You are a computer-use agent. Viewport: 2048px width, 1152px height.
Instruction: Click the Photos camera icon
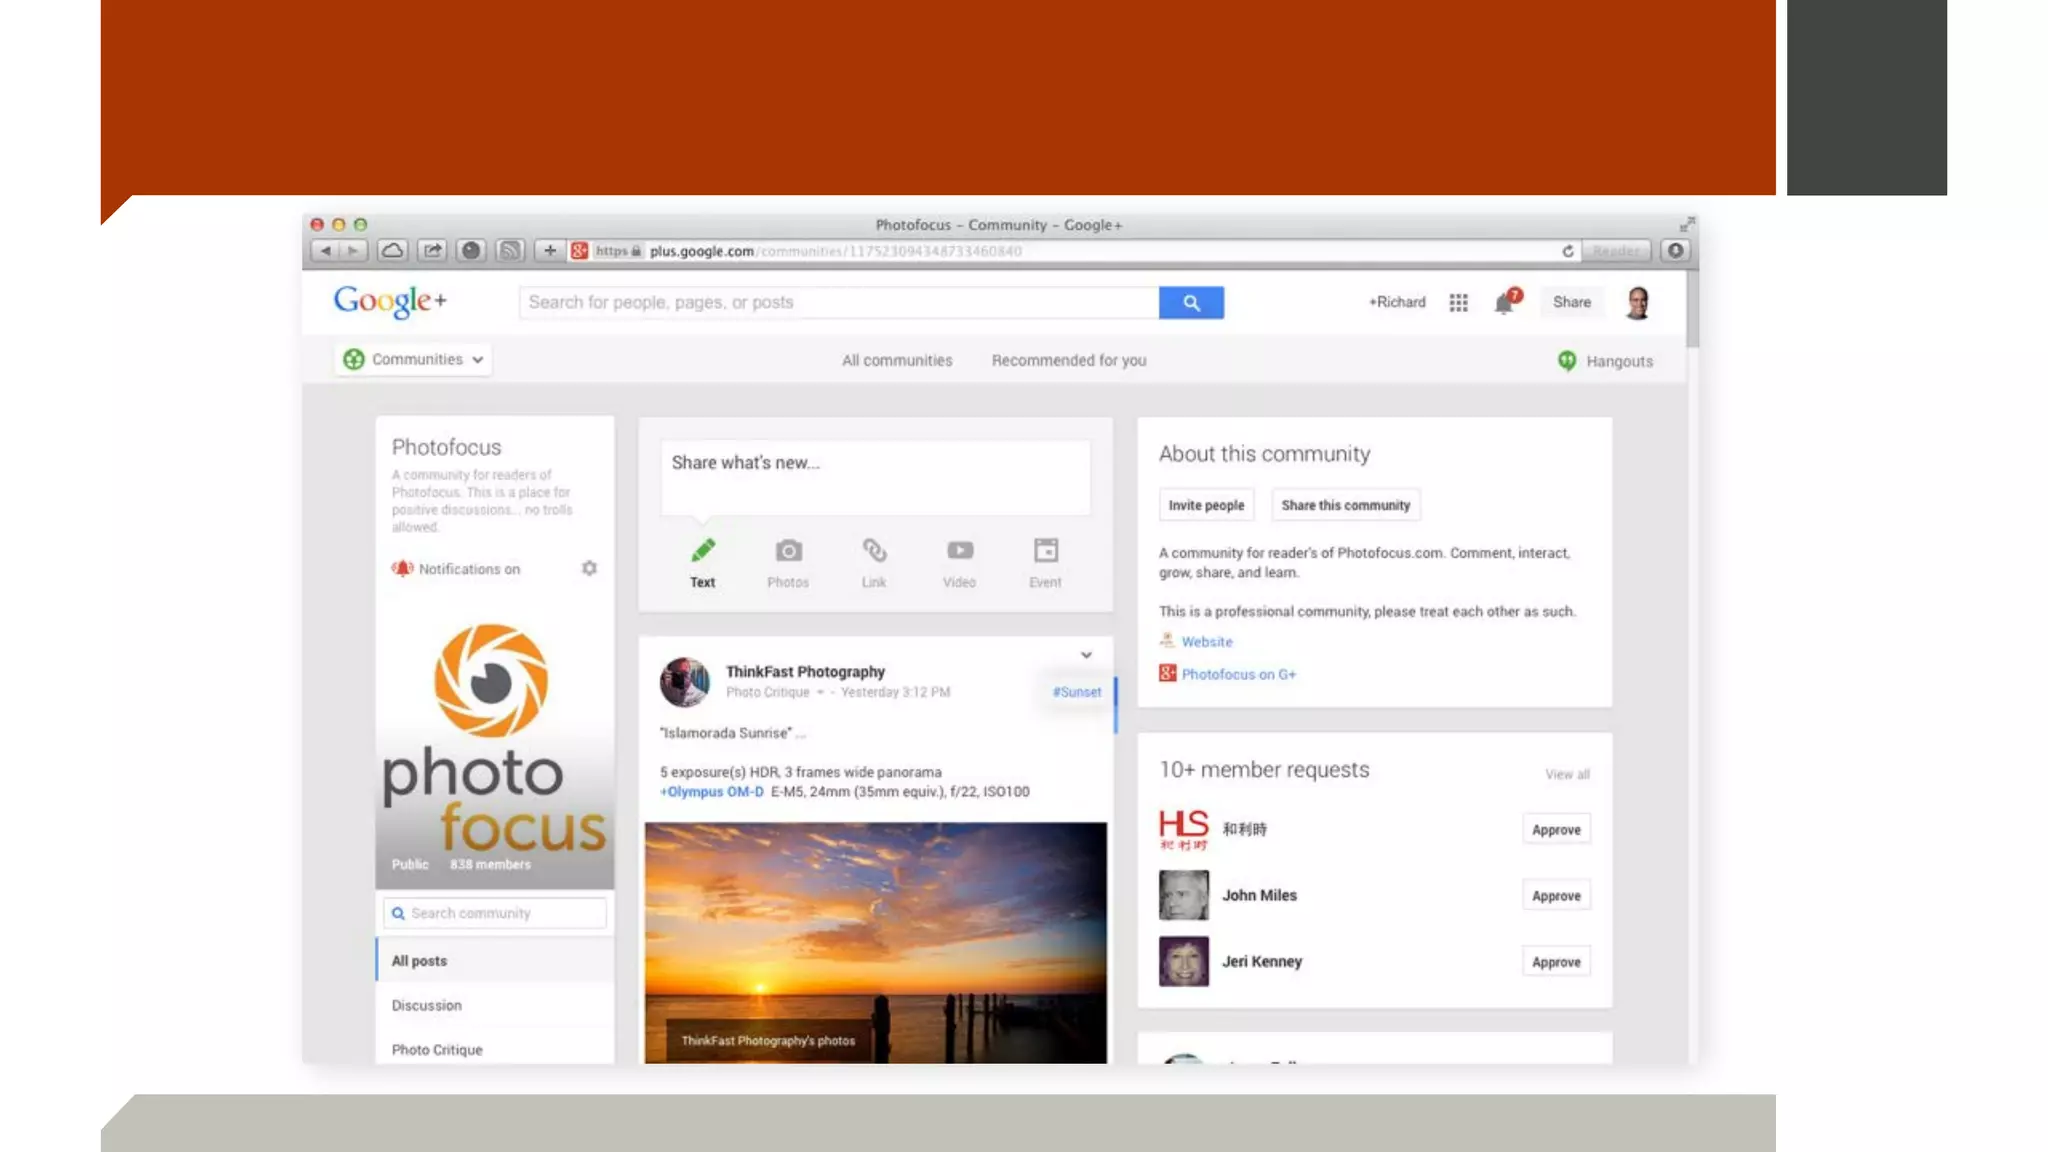pyautogui.click(x=788, y=551)
